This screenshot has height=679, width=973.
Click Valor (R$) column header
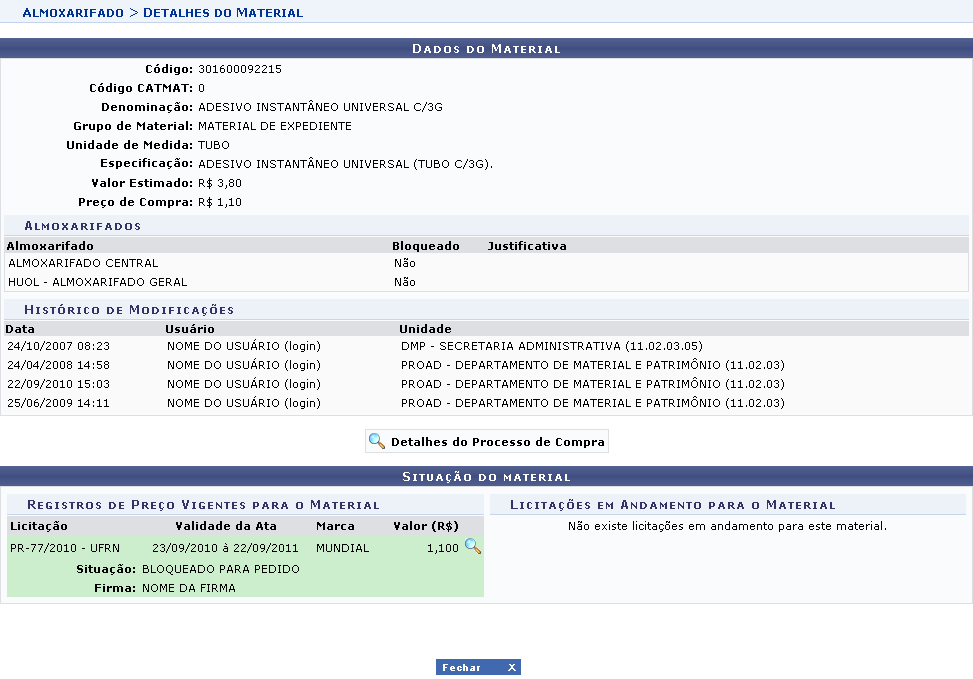pyautogui.click(x=426, y=526)
